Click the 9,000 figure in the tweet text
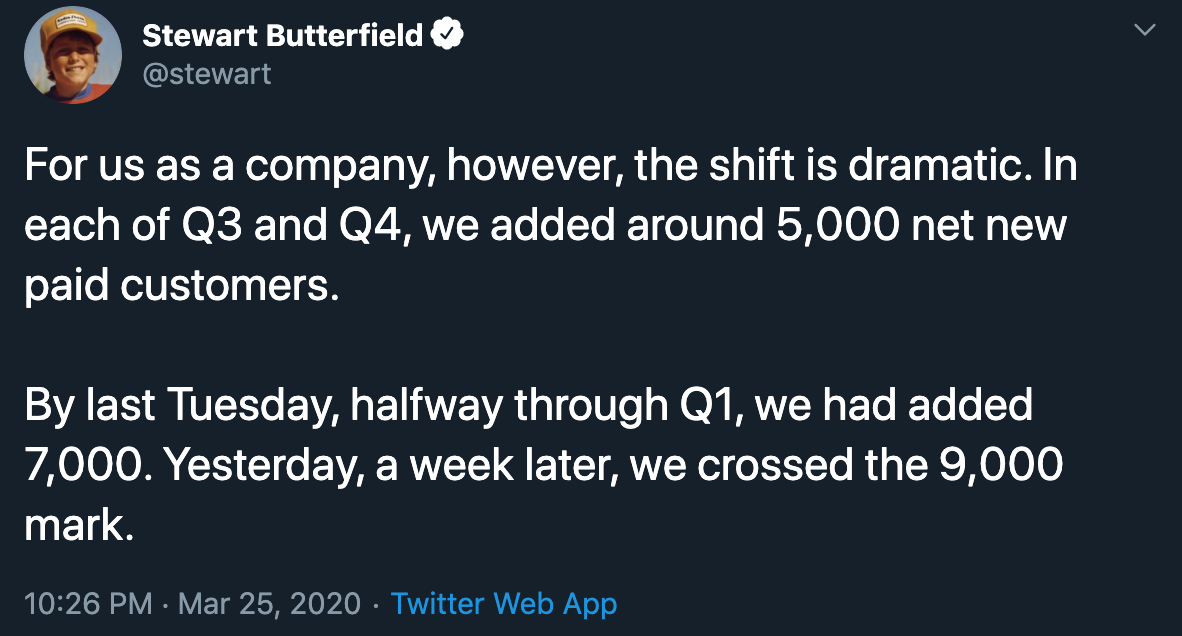Screen dimensions: 1182x636 click(1001, 465)
